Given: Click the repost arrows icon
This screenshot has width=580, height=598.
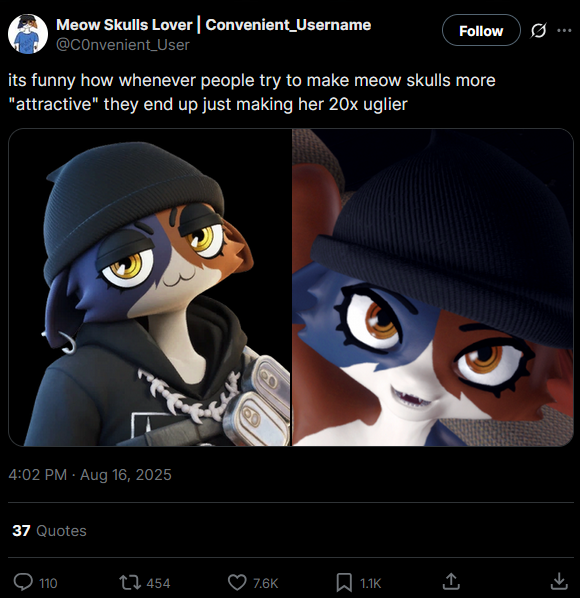Looking at the screenshot, I should click(x=130, y=582).
